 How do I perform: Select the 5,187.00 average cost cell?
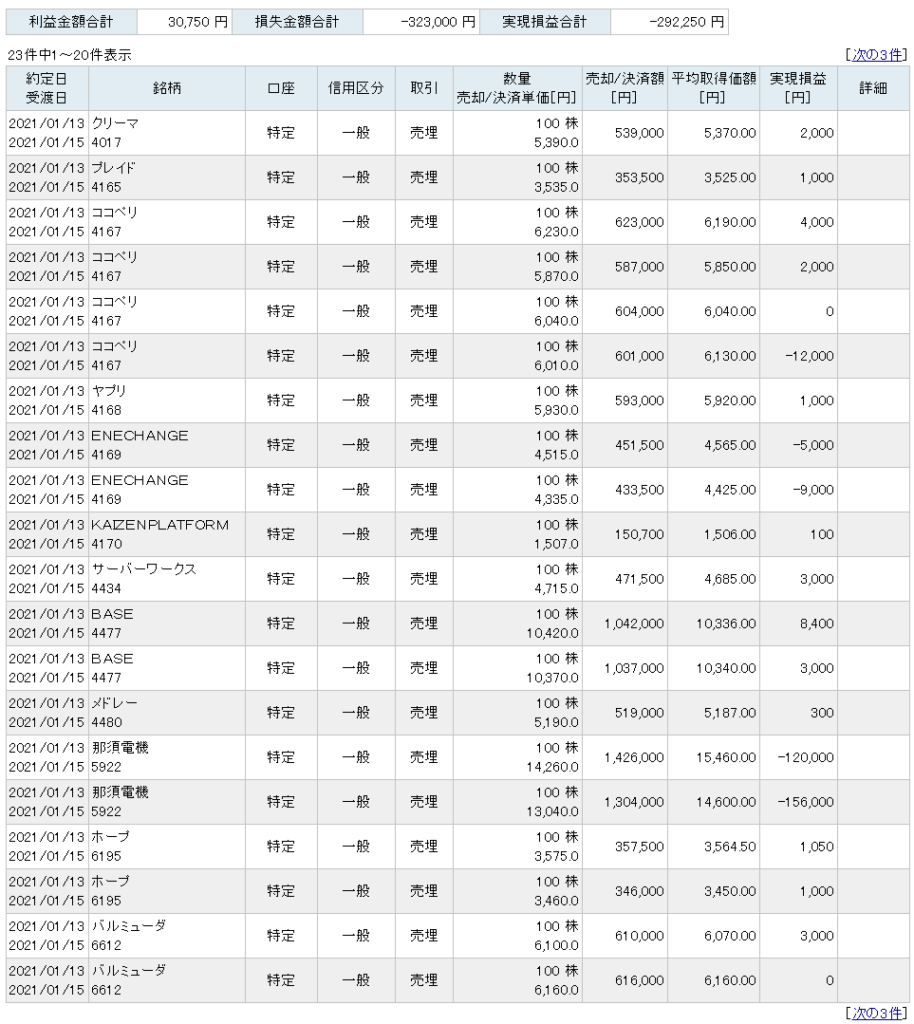coord(714,712)
